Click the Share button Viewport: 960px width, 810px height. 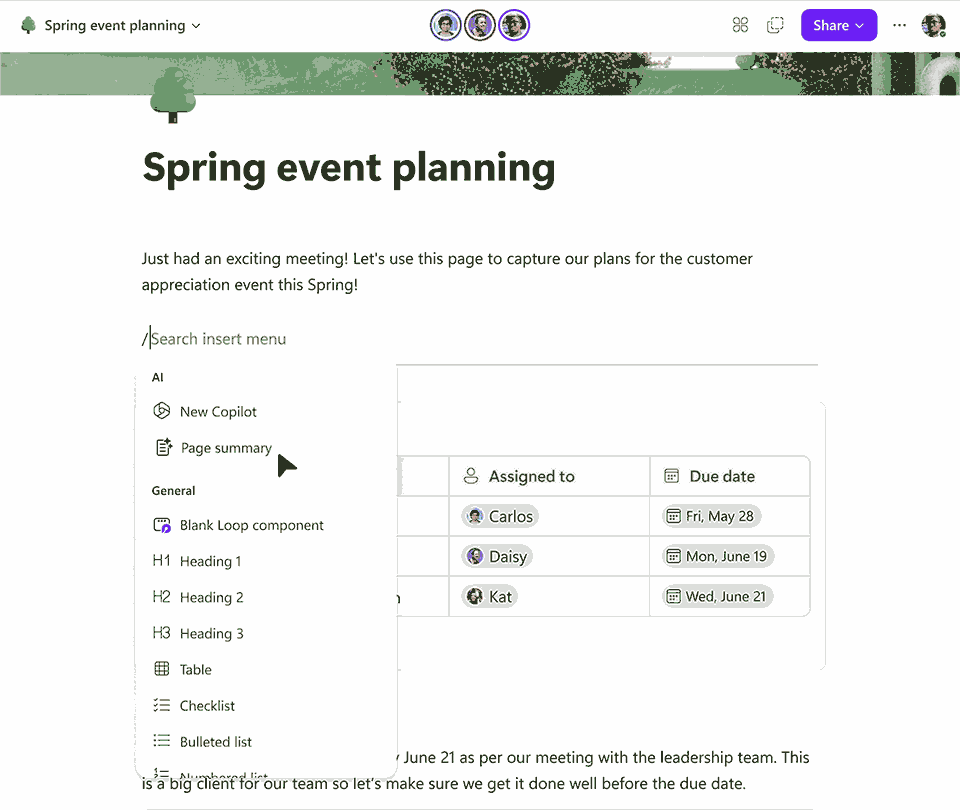click(x=831, y=25)
